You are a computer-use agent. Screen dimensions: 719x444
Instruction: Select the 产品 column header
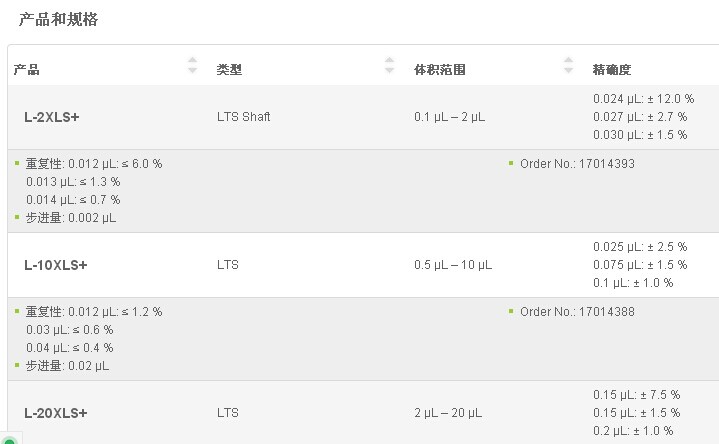pos(27,70)
